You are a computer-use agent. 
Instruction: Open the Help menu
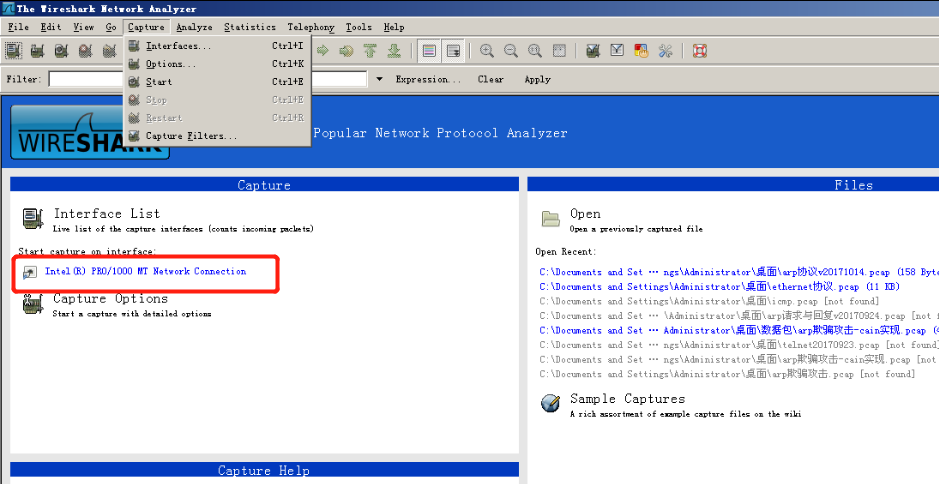click(x=394, y=27)
